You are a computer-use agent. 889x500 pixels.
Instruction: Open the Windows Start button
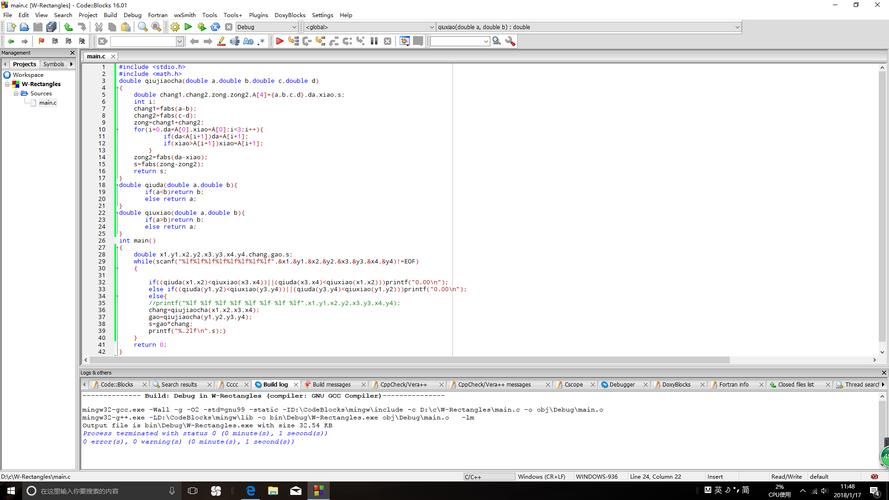(11, 490)
